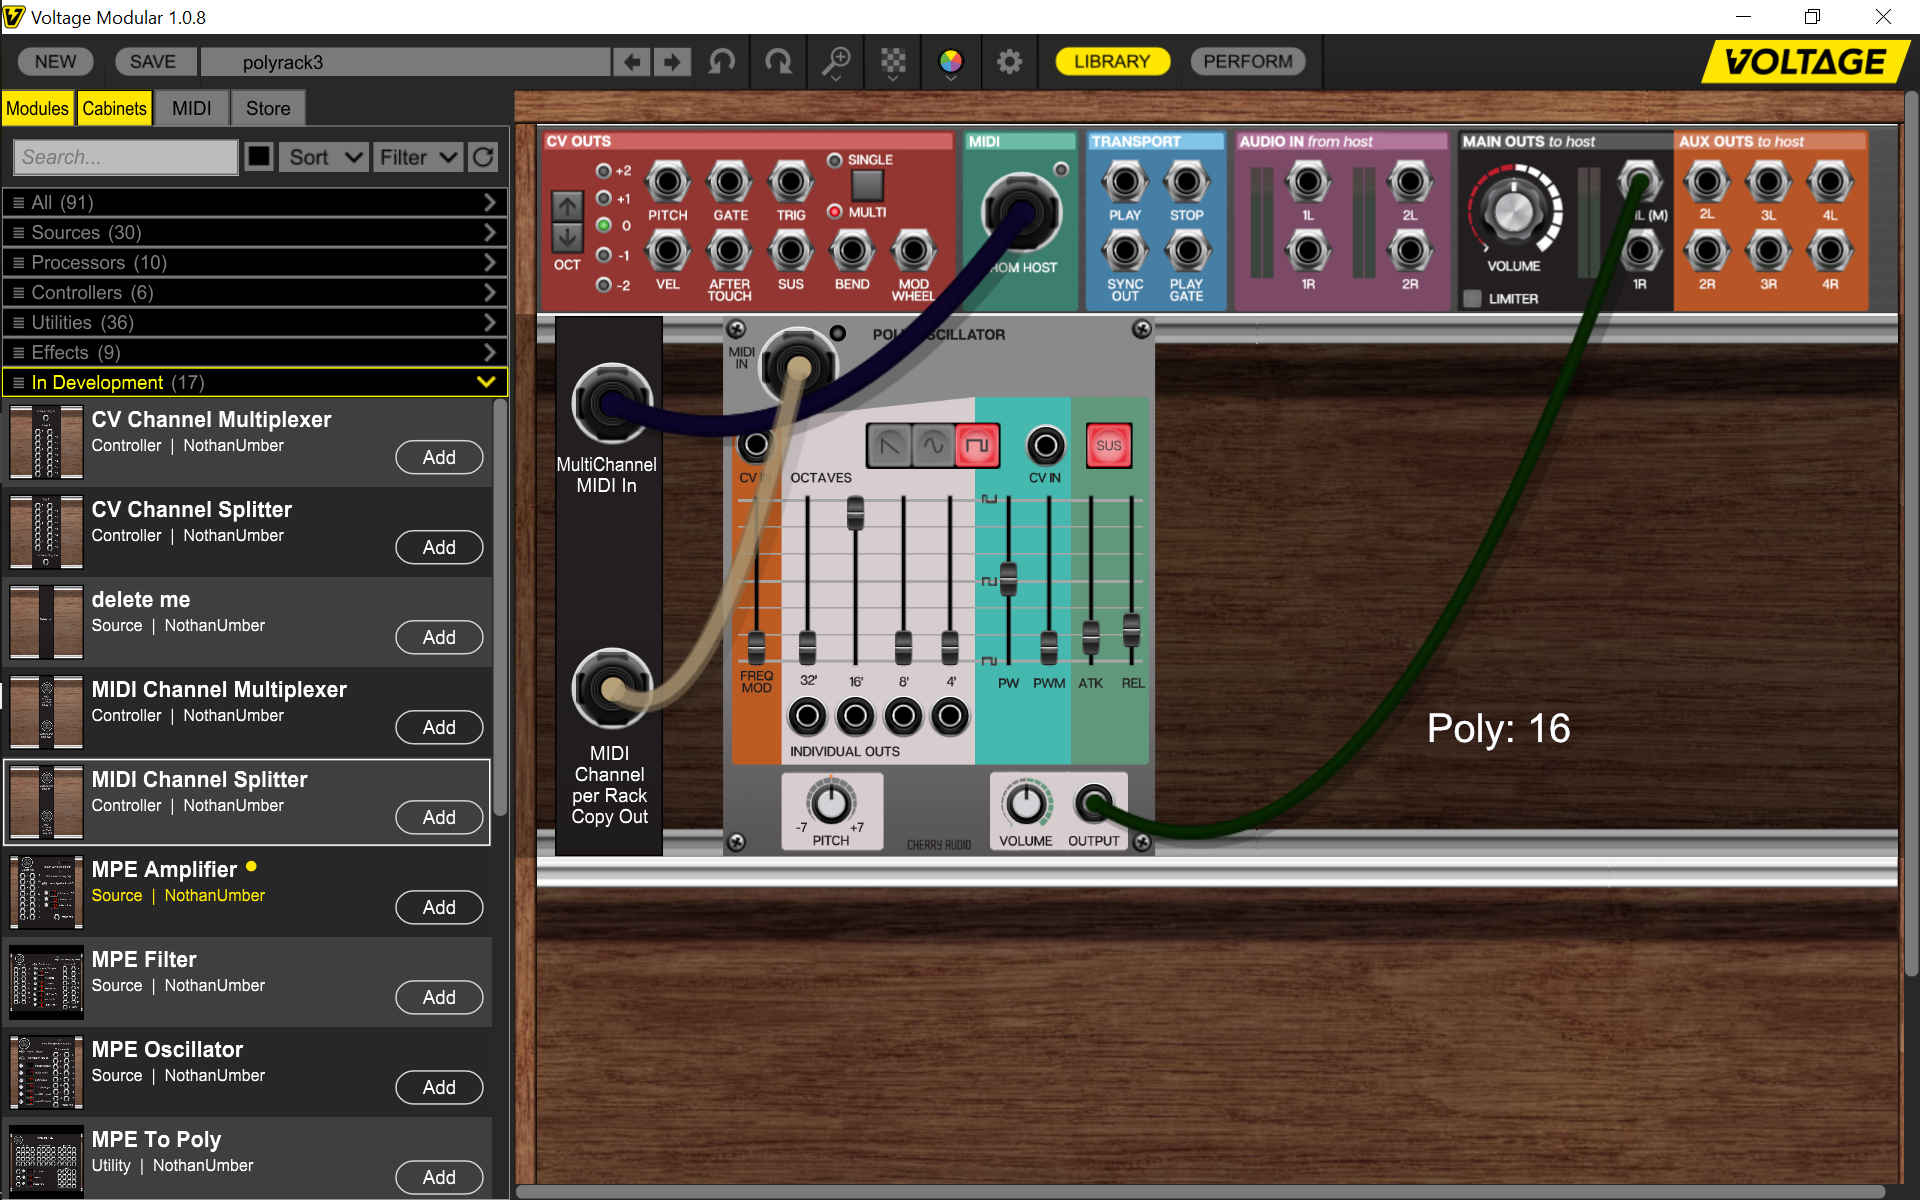Click the main VOLUME knob
Viewport: 1920px width, 1200px height.
tap(1513, 210)
